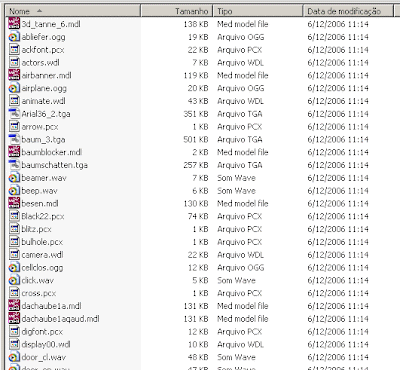Viewport: 400px width, 370px height.
Task: Click the click.wav sound icon
Action: (14, 280)
